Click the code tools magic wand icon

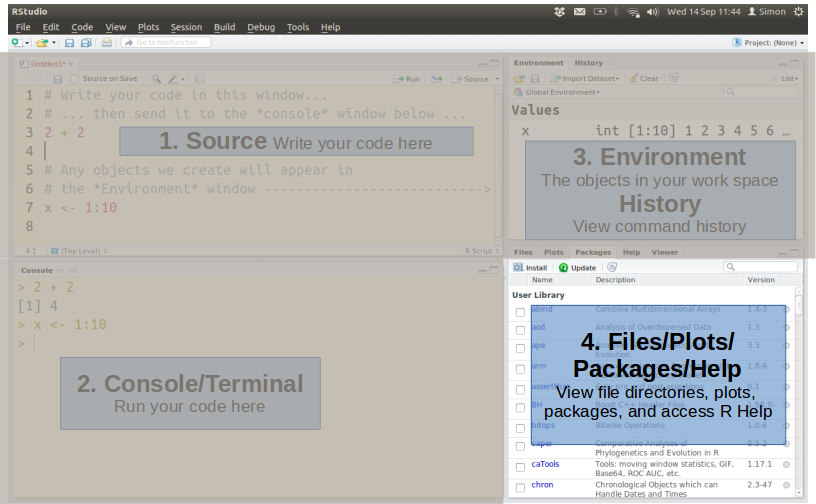(173, 79)
